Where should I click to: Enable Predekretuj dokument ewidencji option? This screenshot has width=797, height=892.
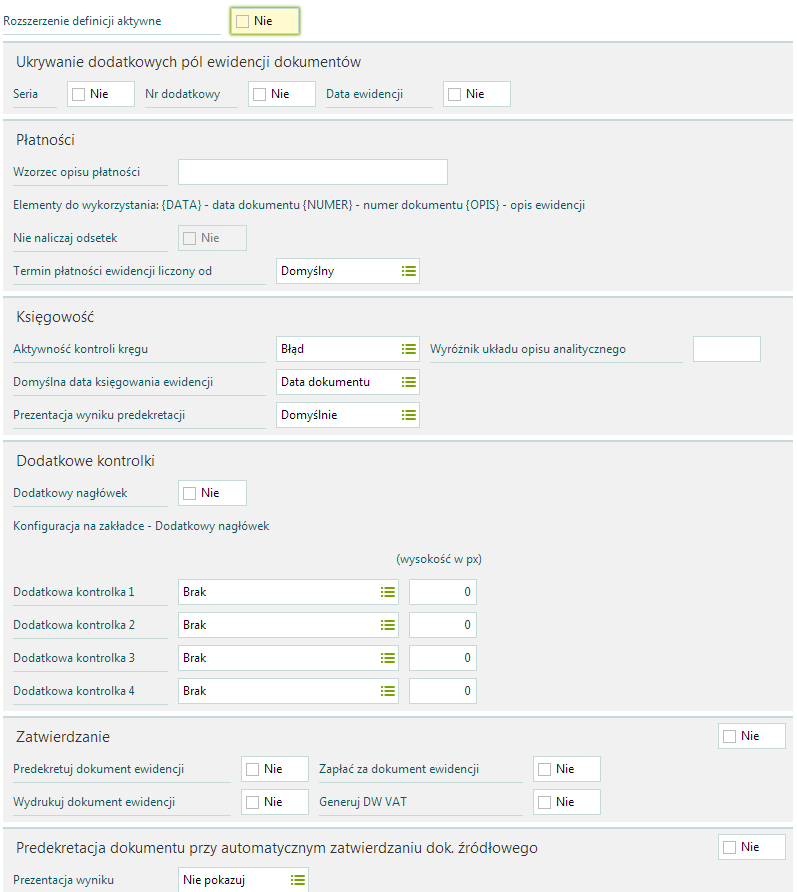click(253, 769)
